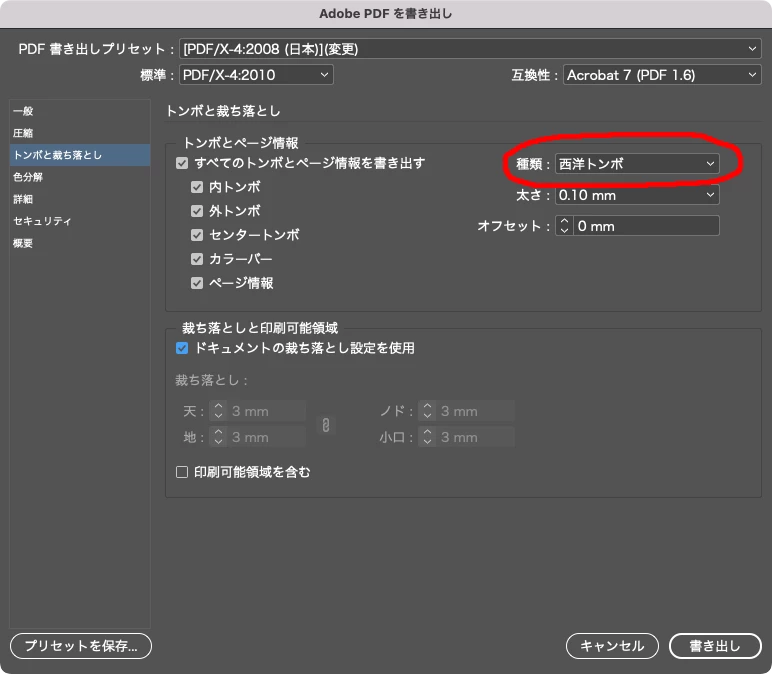Screen dimensions: 772x674
Task: Open the 互換性 Acrobat 7 dropdown
Action: click(662, 75)
